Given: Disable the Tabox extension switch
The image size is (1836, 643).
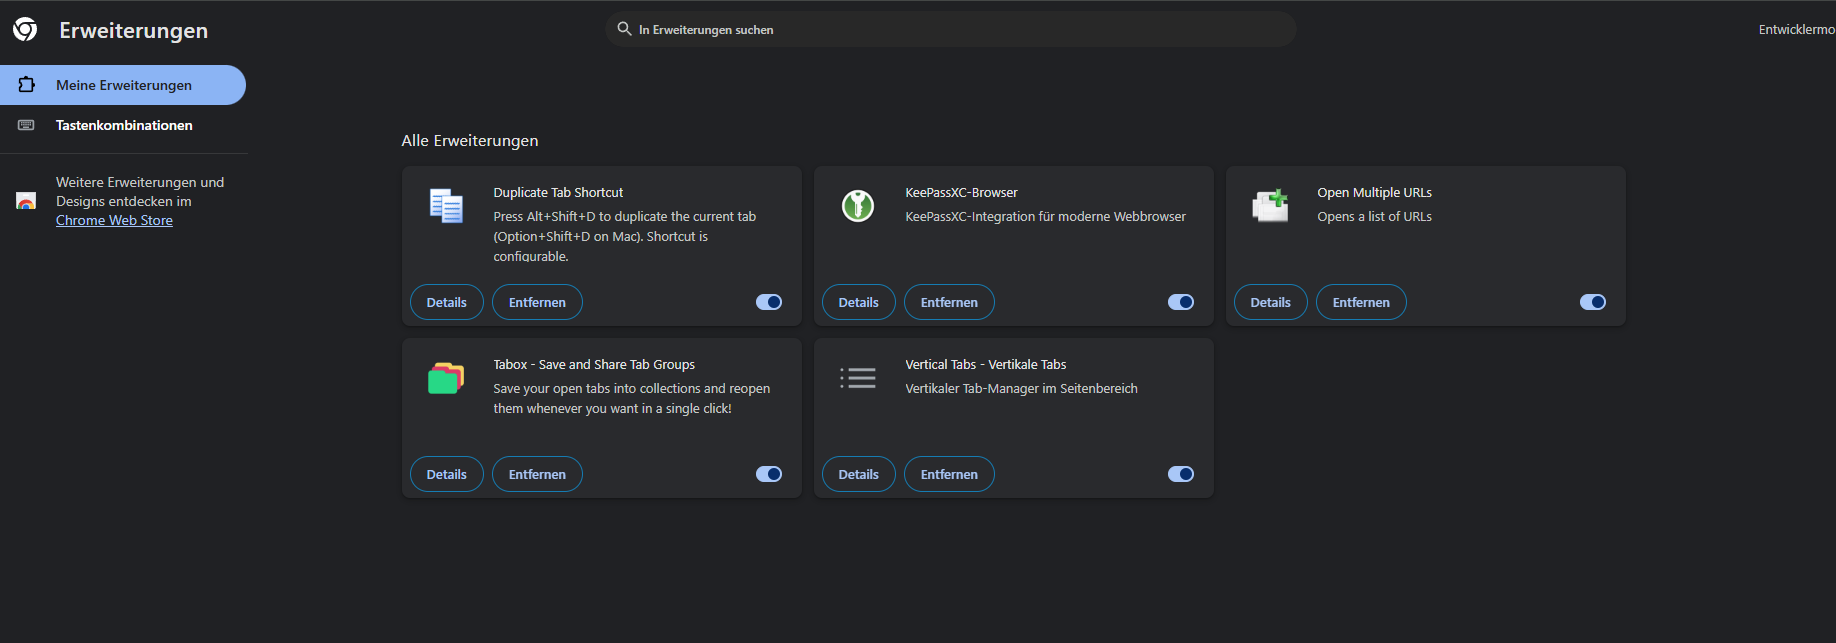Looking at the screenshot, I should pyautogui.click(x=769, y=474).
